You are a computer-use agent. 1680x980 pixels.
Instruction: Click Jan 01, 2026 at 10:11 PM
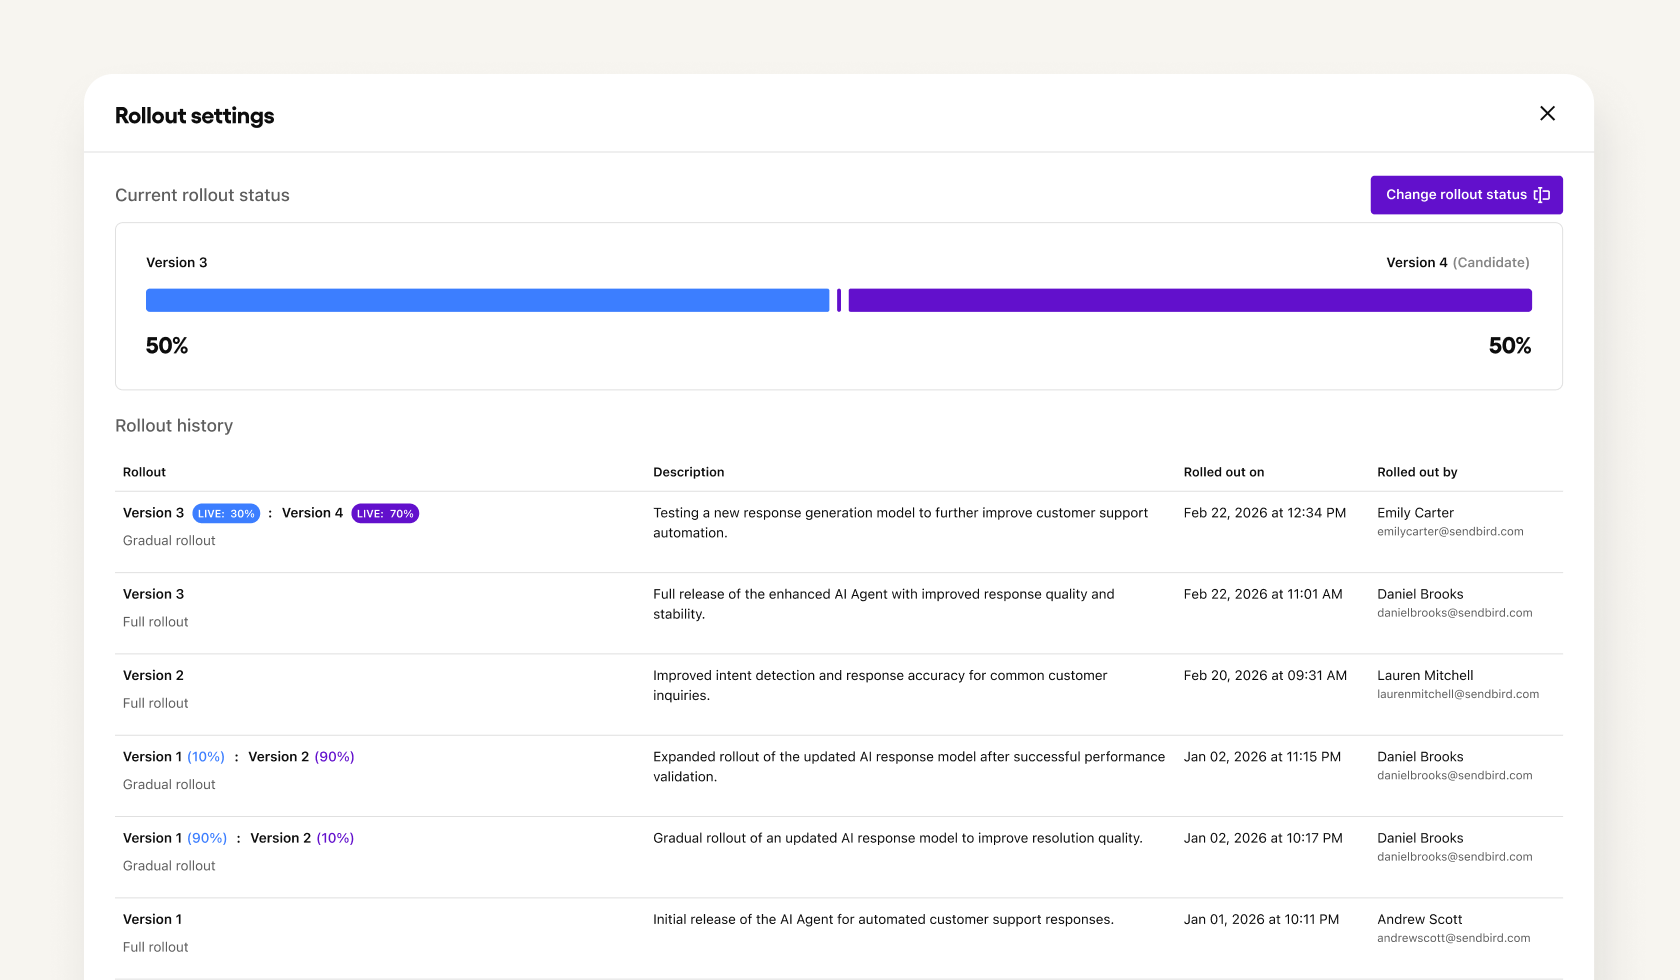tap(1261, 920)
